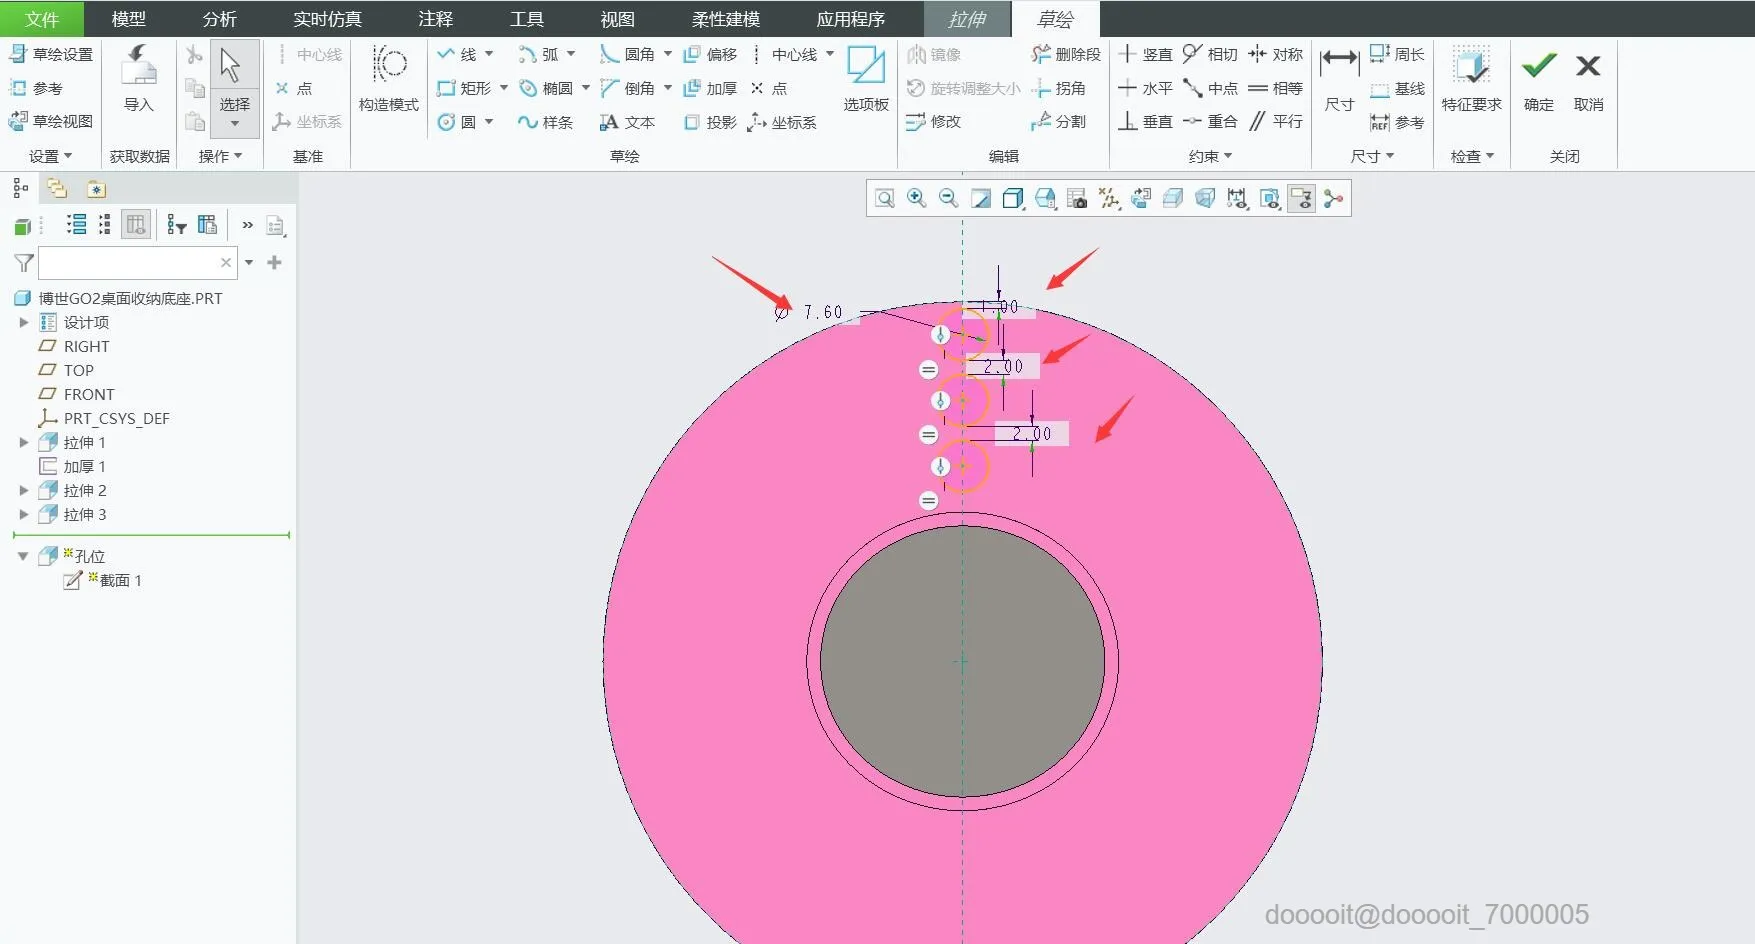Viewport: 1755px width, 944px height.
Task: Apply the 相切 tangent constraint
Action: coord(1210,54)
